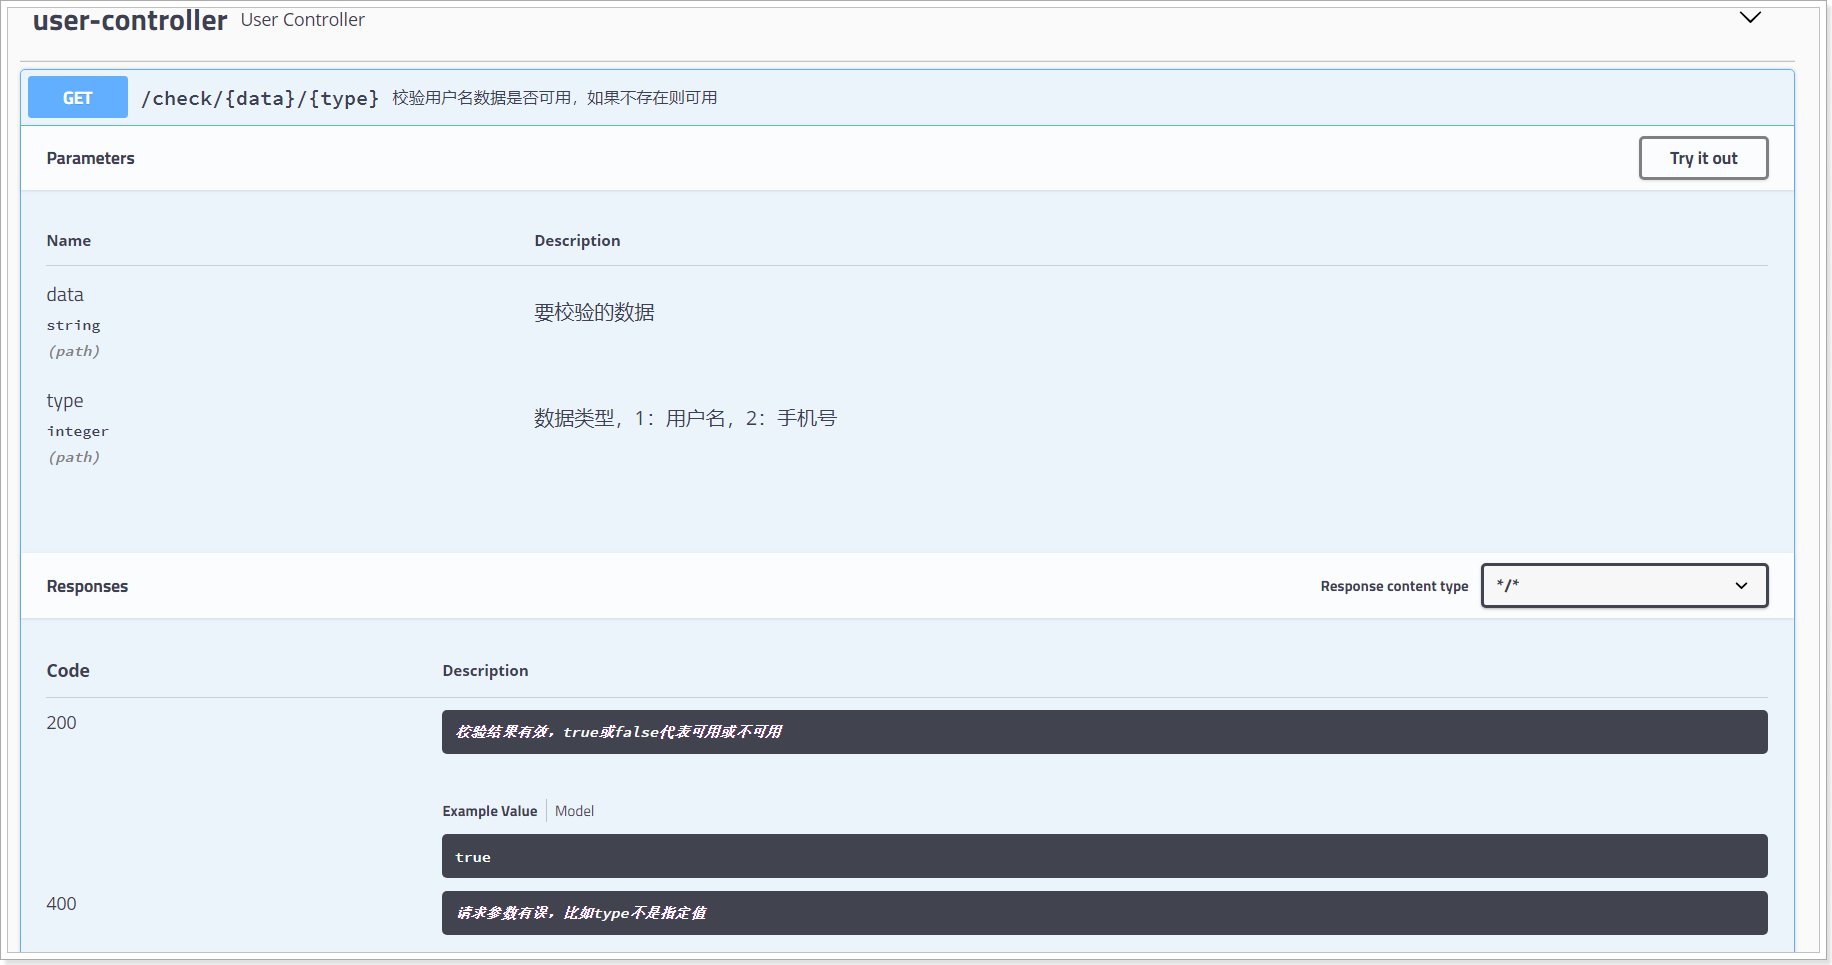Click the /check/{data}/{type} endpoint path link
Screen dimensions: 1832x965
[x=259, y=97]
